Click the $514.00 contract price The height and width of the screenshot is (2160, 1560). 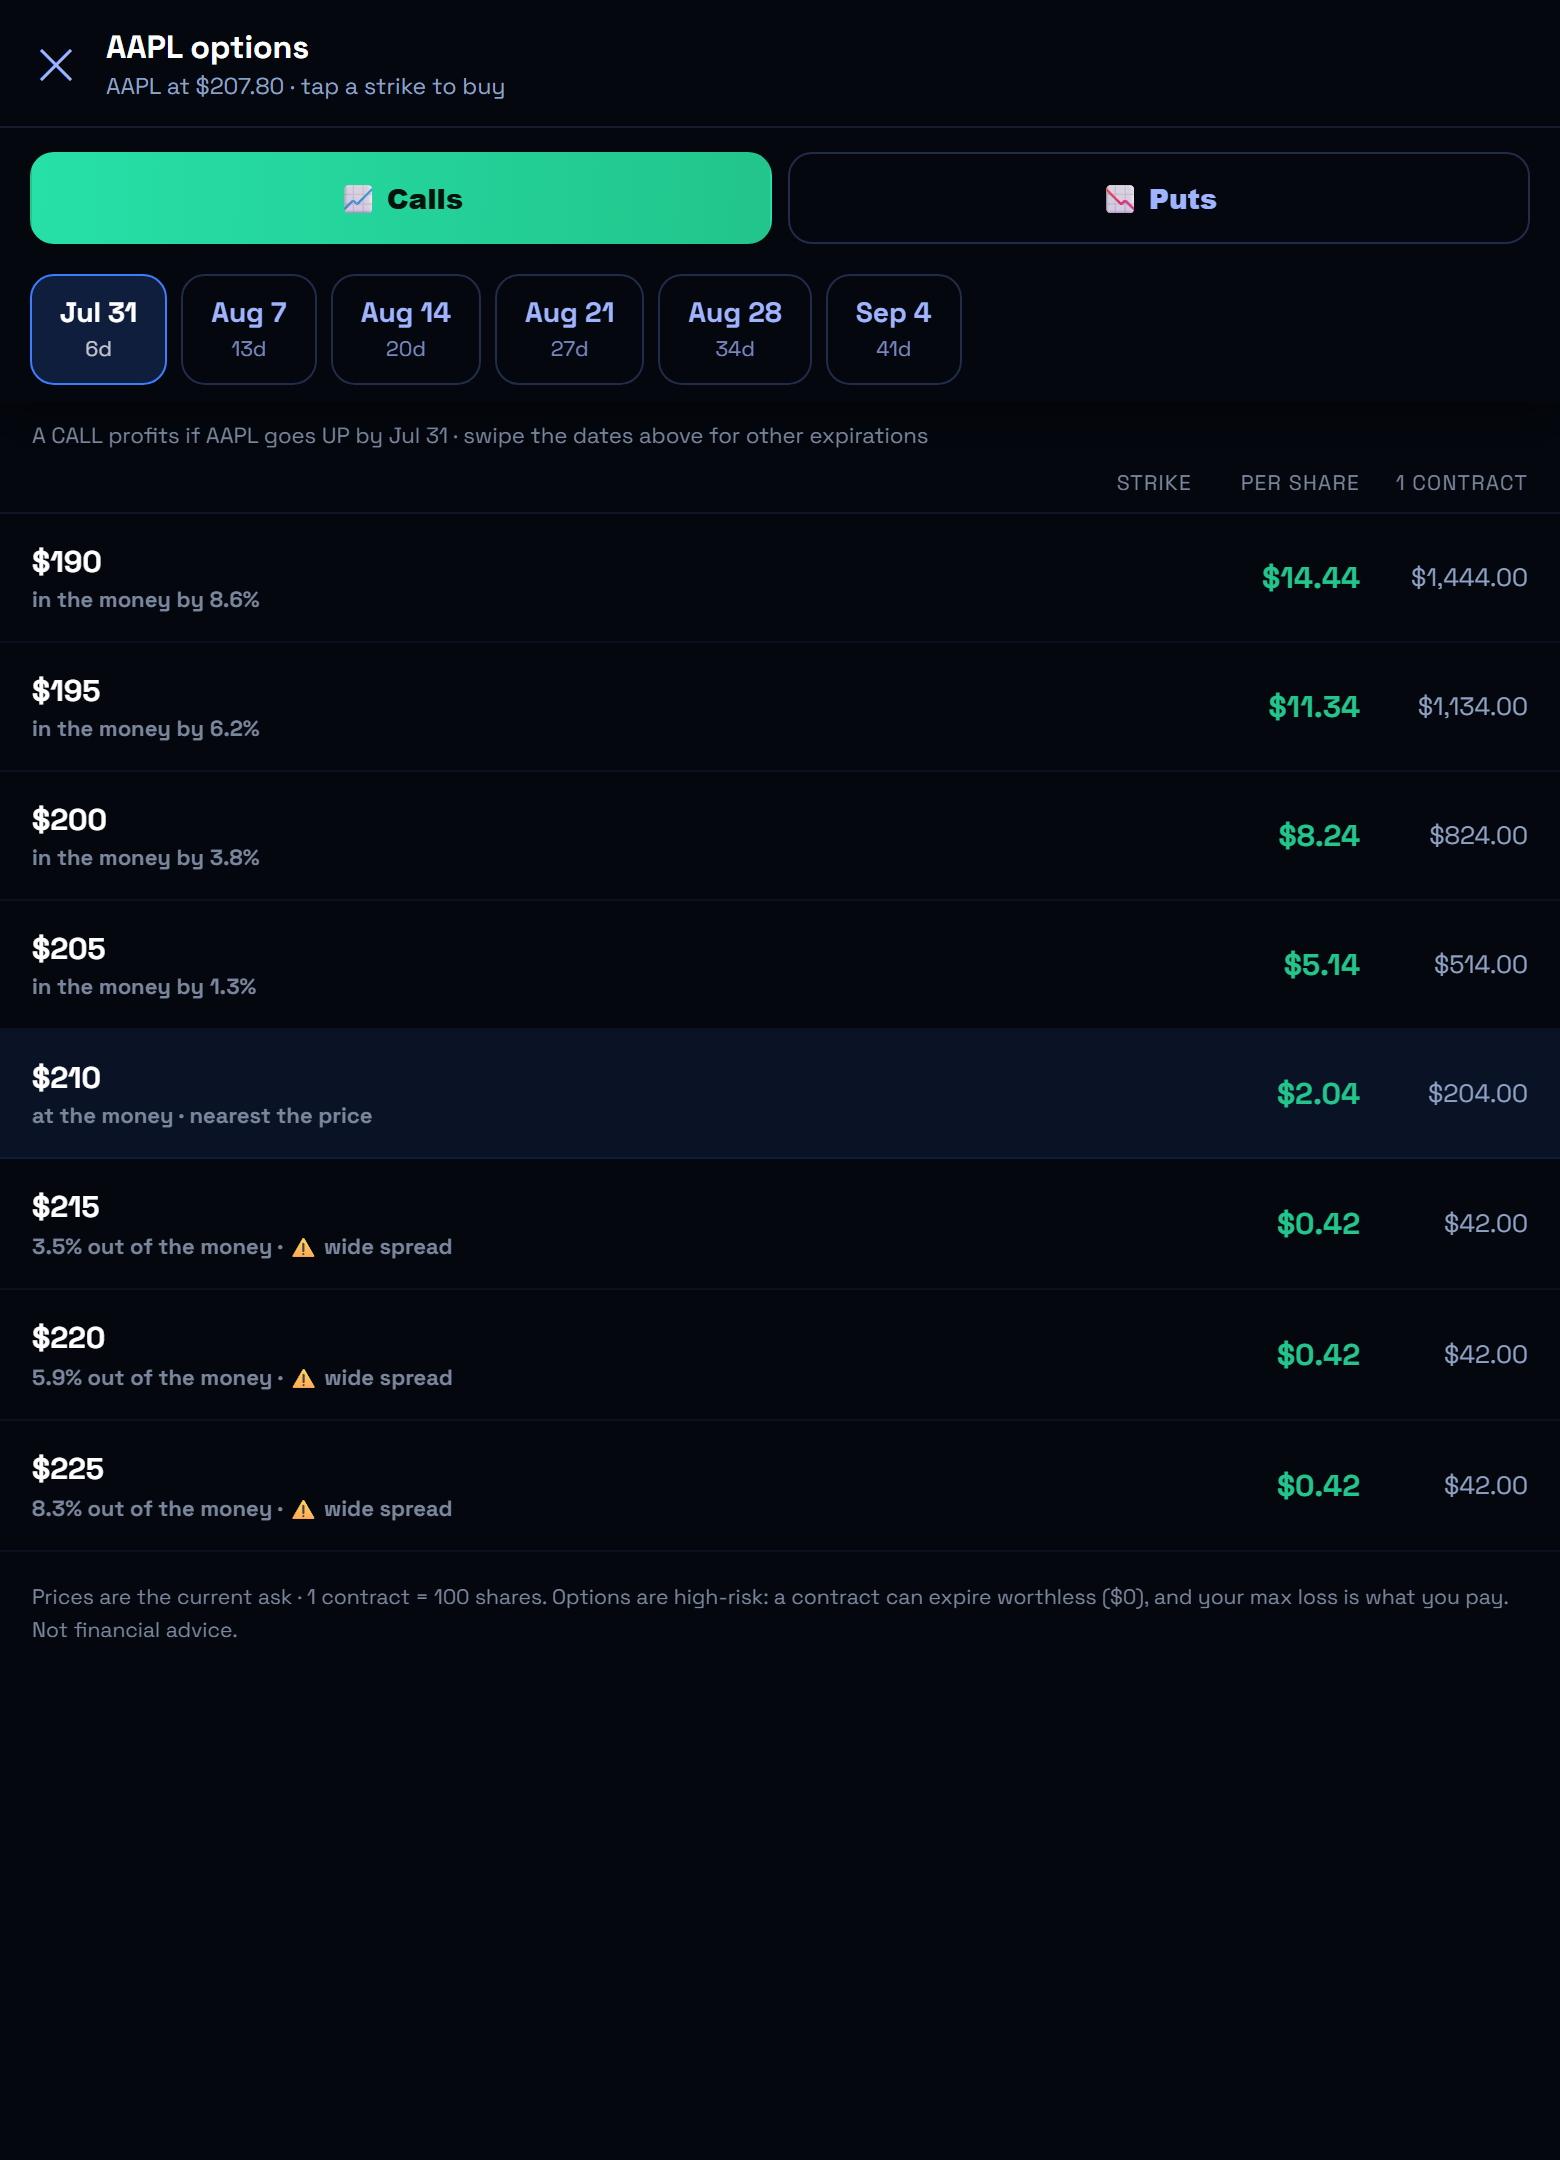click(1480, 964)
